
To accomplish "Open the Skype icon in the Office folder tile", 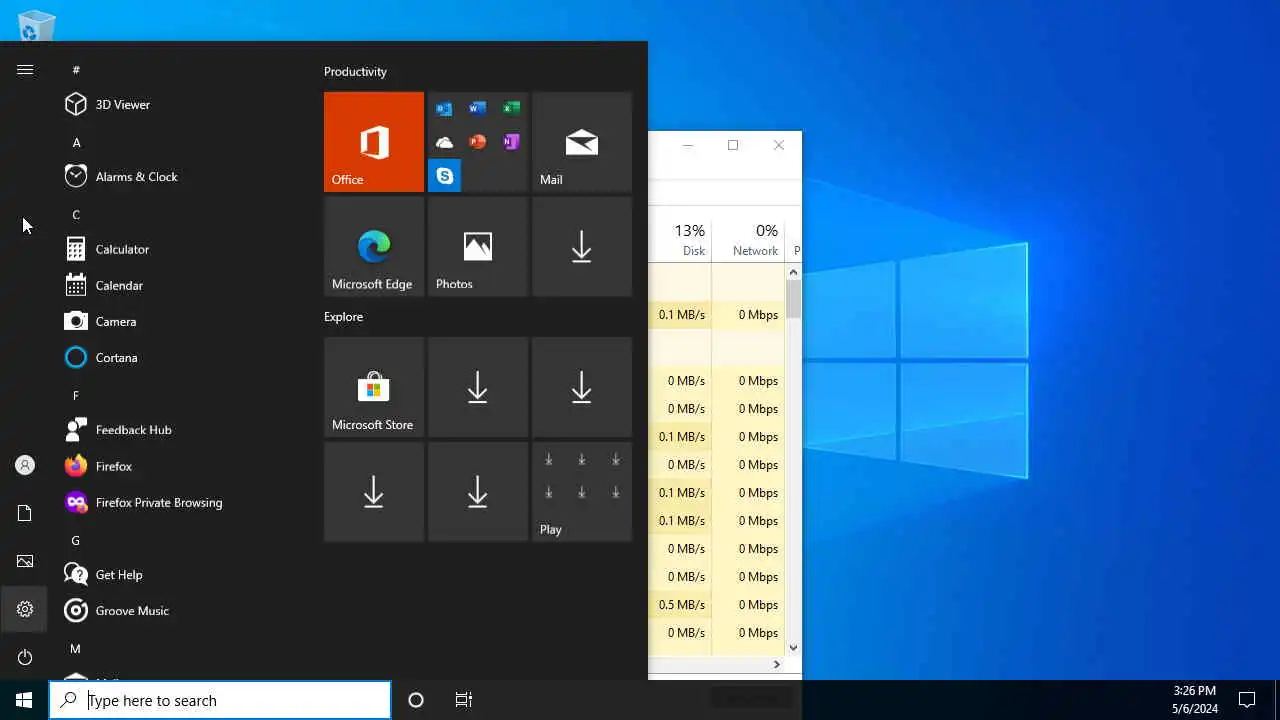I will (x=445, y=175).
